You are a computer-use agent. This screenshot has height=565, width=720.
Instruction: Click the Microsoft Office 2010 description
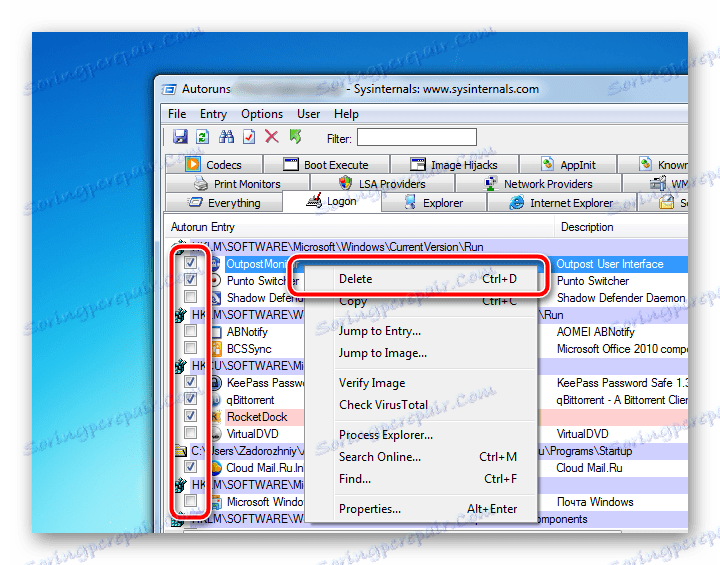pyautogui.click(x=622, y=349)
